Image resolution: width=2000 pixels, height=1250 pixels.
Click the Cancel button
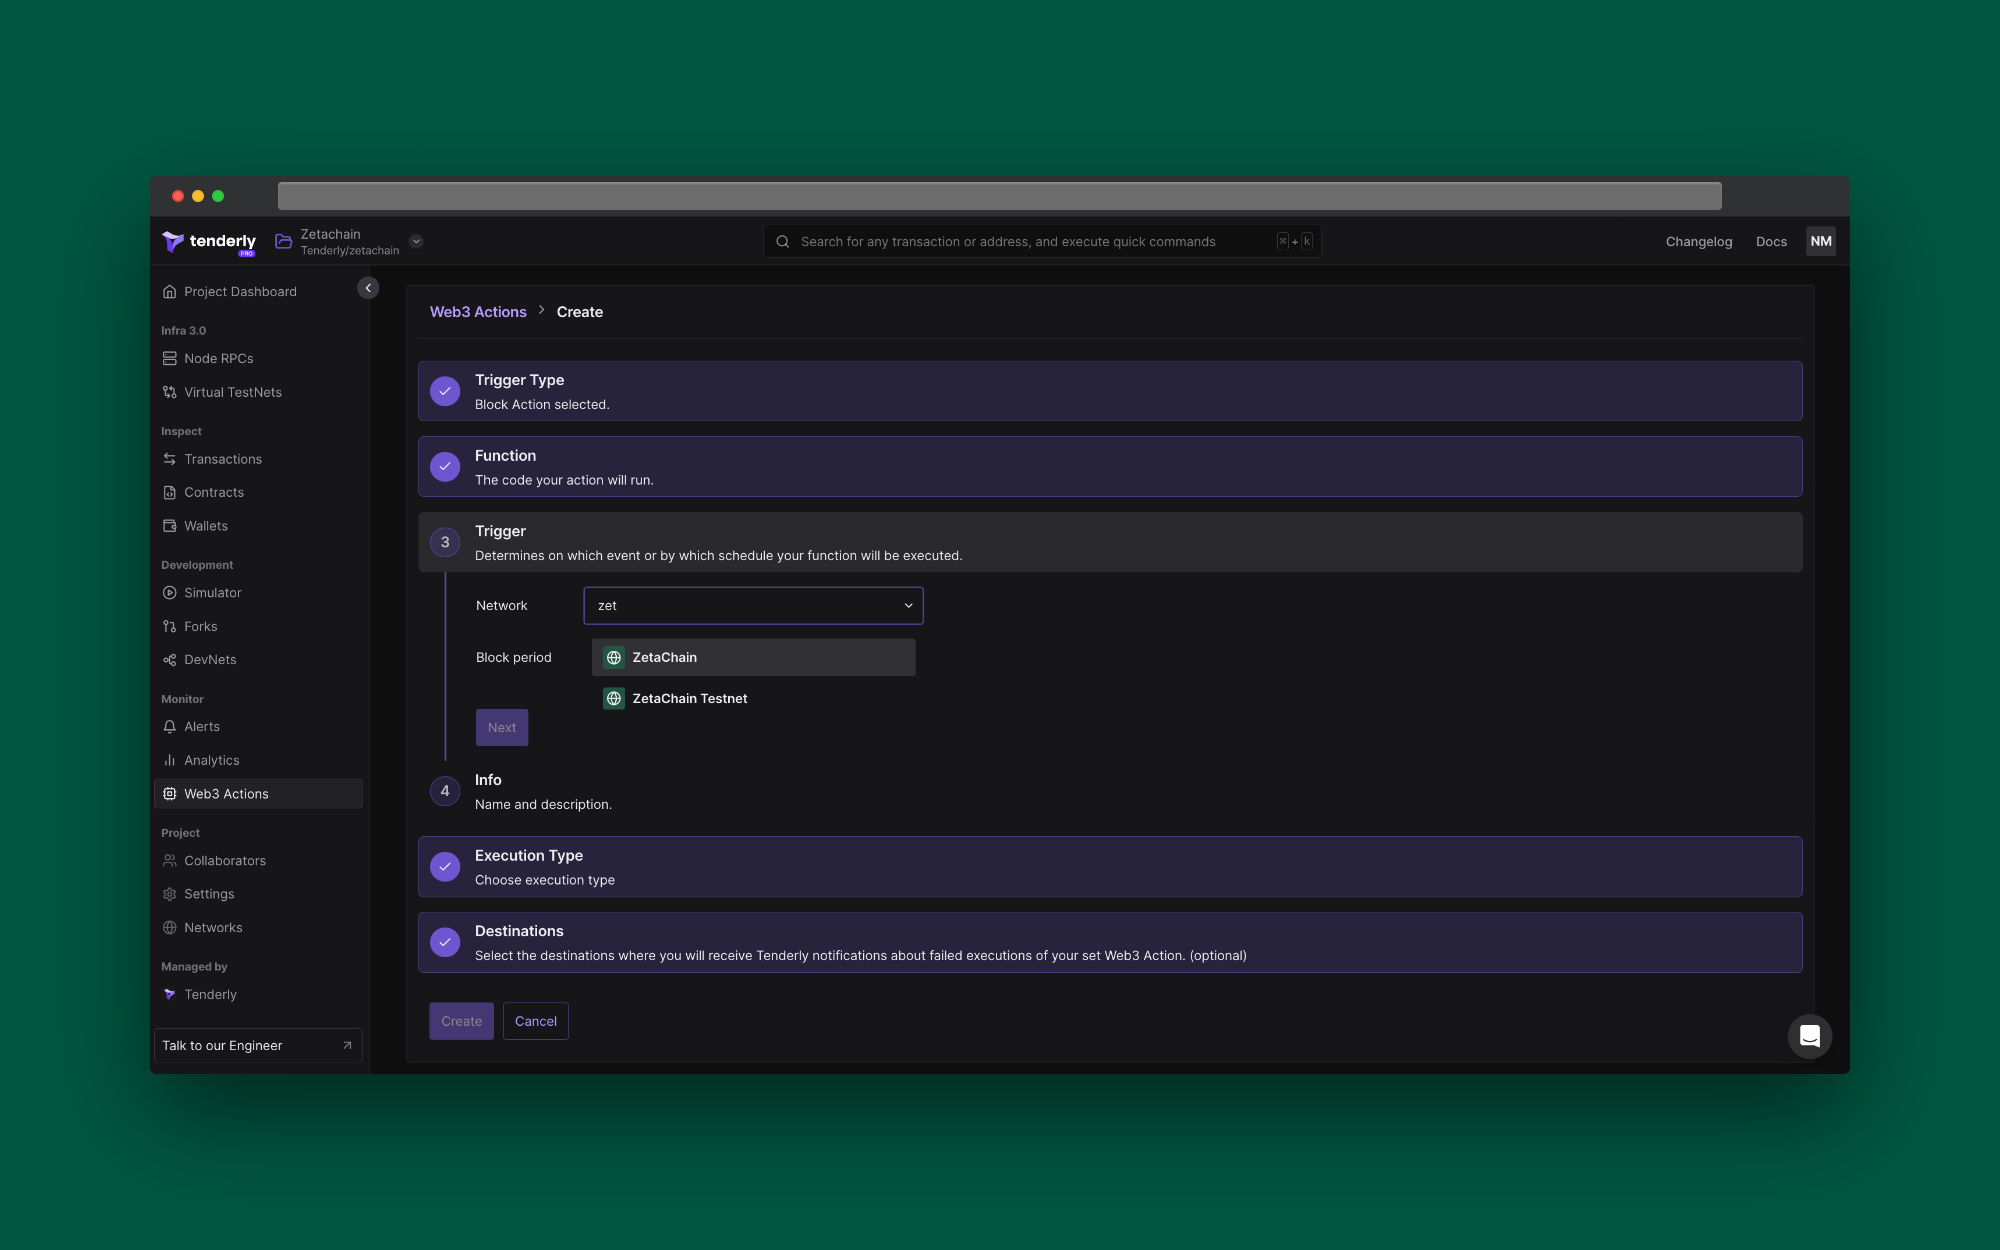point(535,1021)
